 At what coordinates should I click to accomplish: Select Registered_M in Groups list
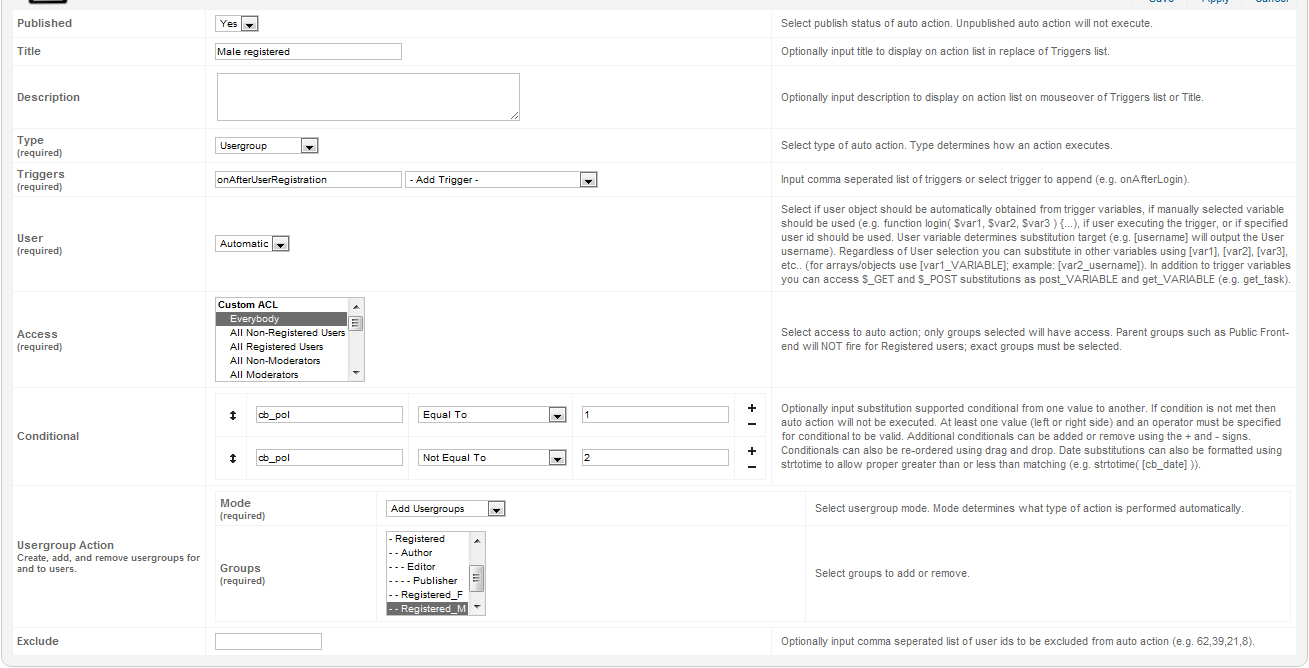click(427, 608)
